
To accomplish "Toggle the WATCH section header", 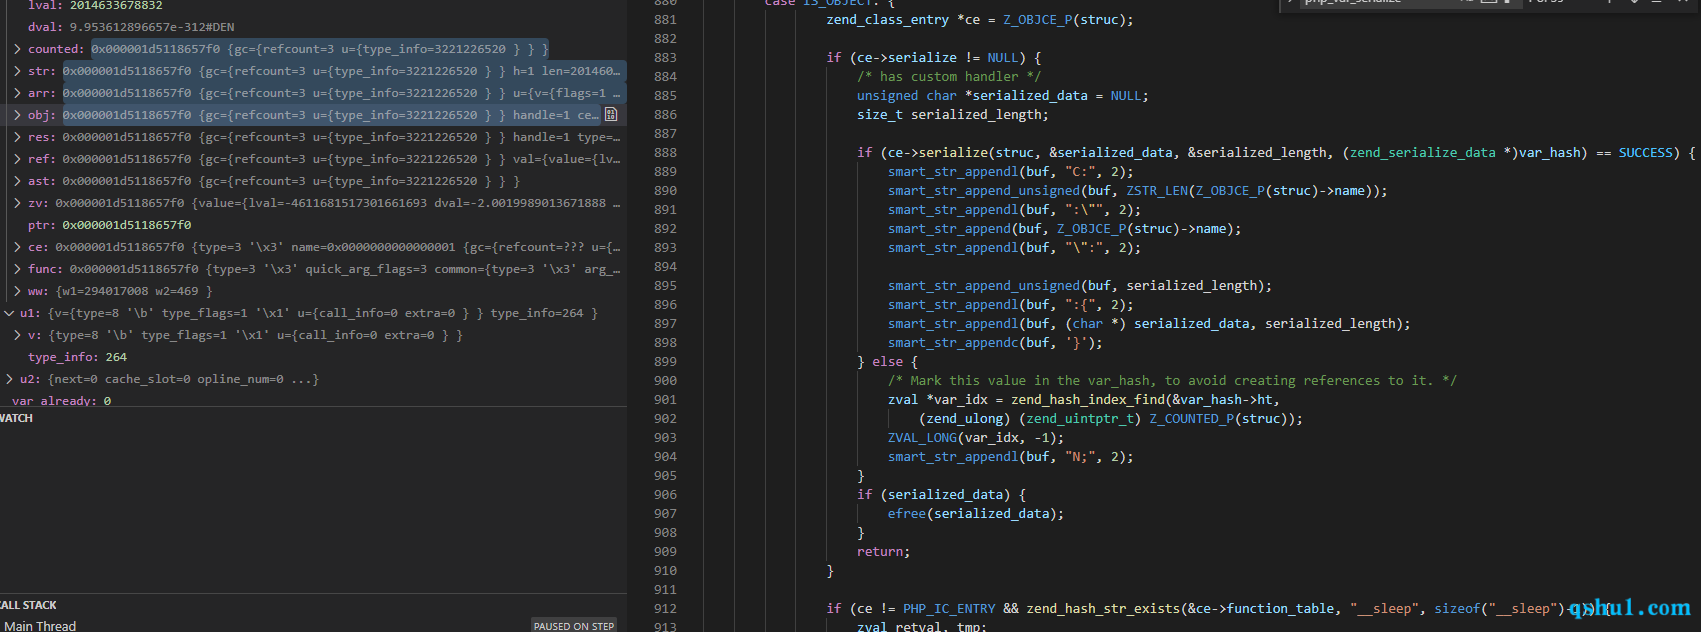I will point(313,418).
